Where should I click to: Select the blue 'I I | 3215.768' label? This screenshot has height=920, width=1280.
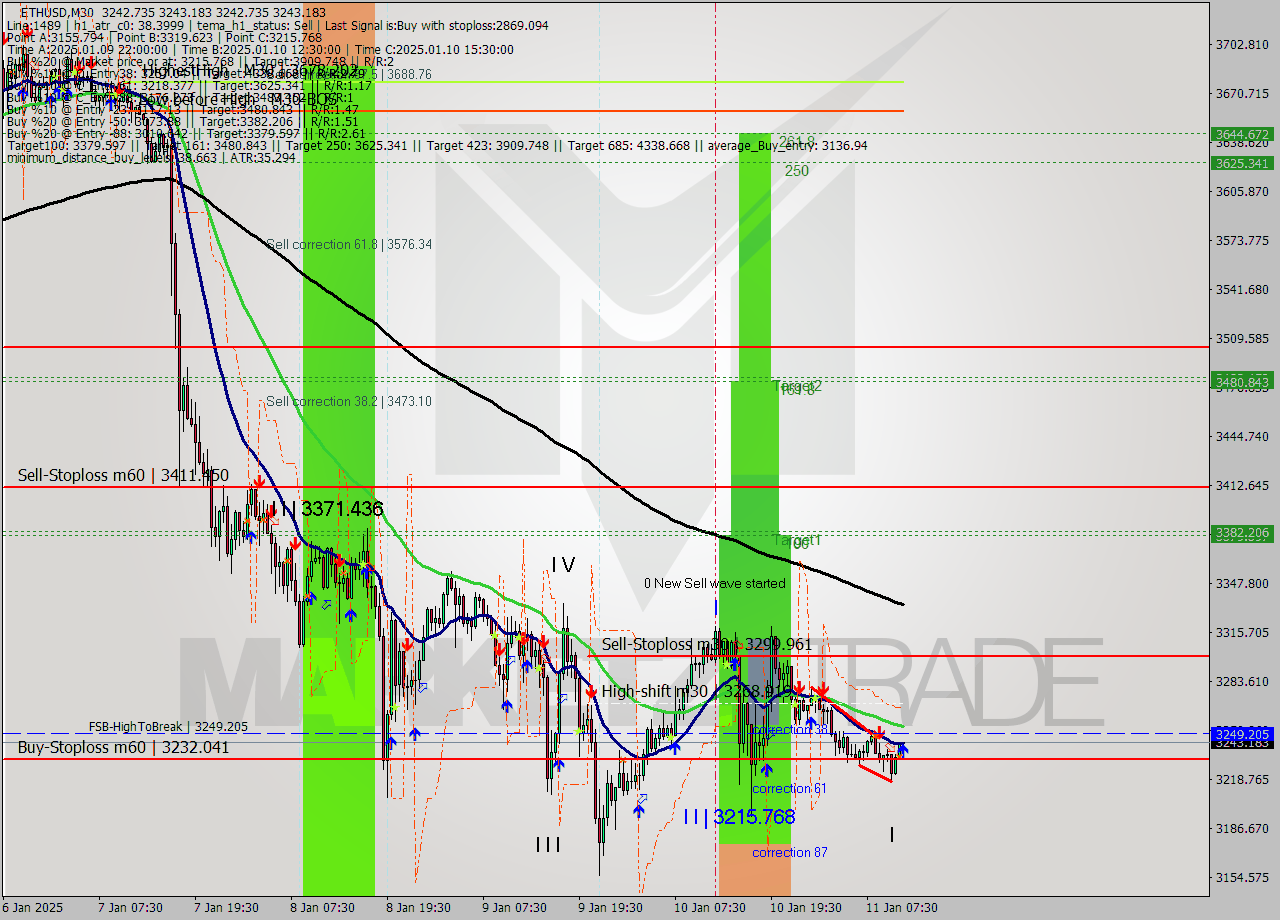[739, 817]
